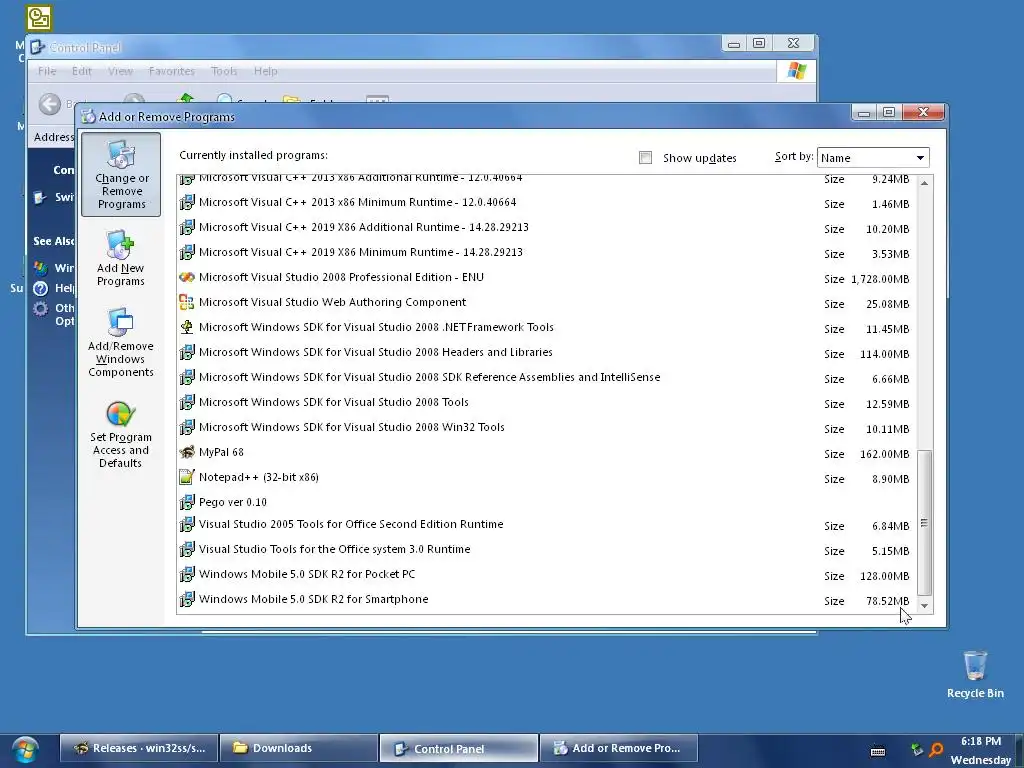Select Microsoft Visual Studio Web Authoring Component
This screenshot has width=1024, height=768.
[332, 302]
